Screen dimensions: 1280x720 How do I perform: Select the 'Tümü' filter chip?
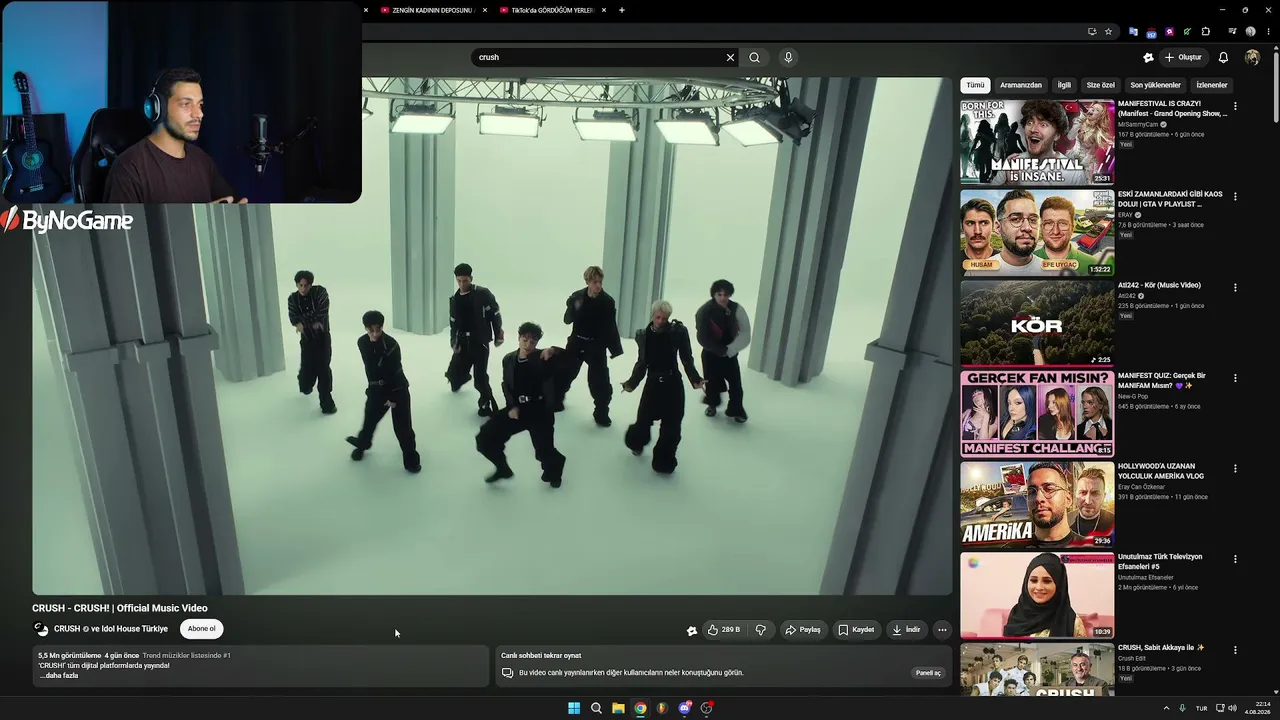(x=975, y=85)
